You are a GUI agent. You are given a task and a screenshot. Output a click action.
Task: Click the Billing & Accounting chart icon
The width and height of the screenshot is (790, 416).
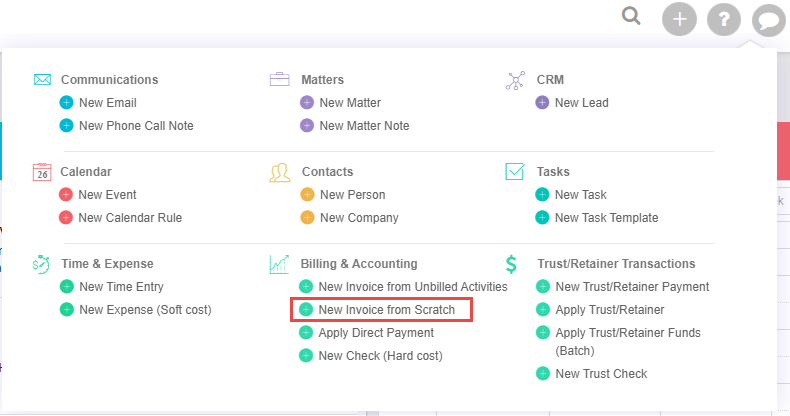point(279,264)
